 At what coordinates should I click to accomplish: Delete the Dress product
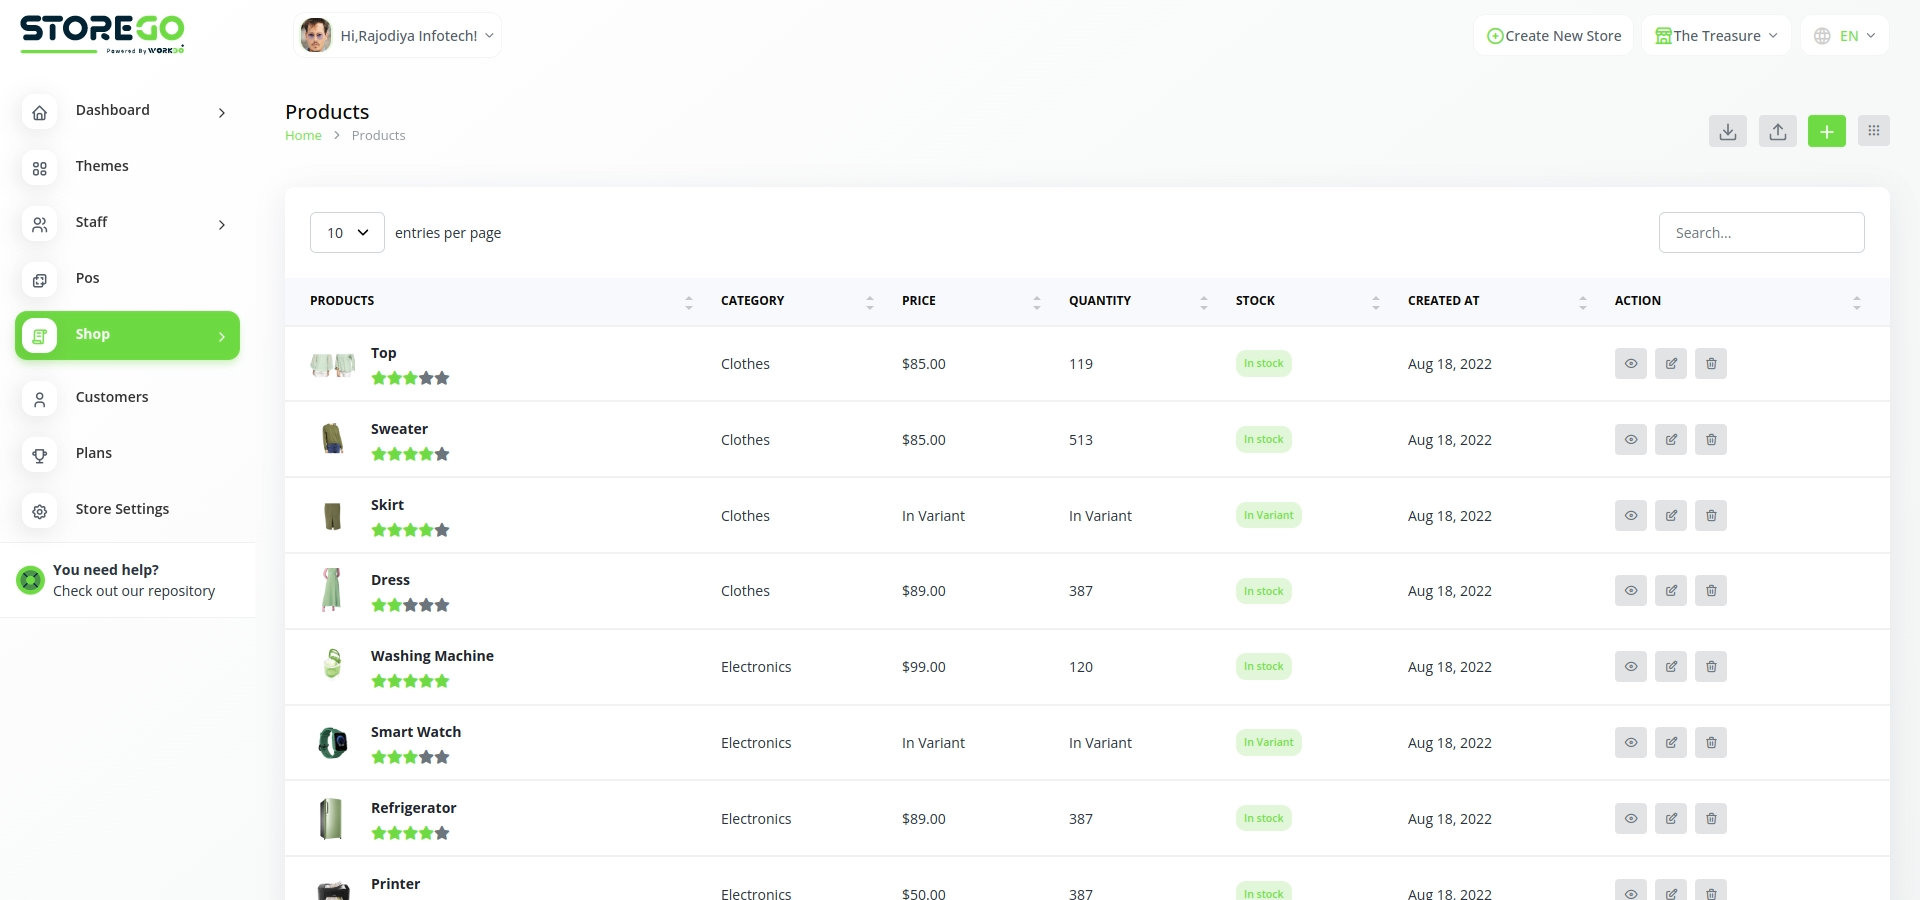pos(1710,591)
